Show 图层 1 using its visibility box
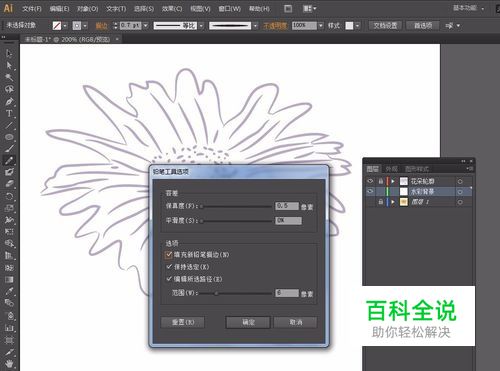Screen dimensions: 500x371 370,202
